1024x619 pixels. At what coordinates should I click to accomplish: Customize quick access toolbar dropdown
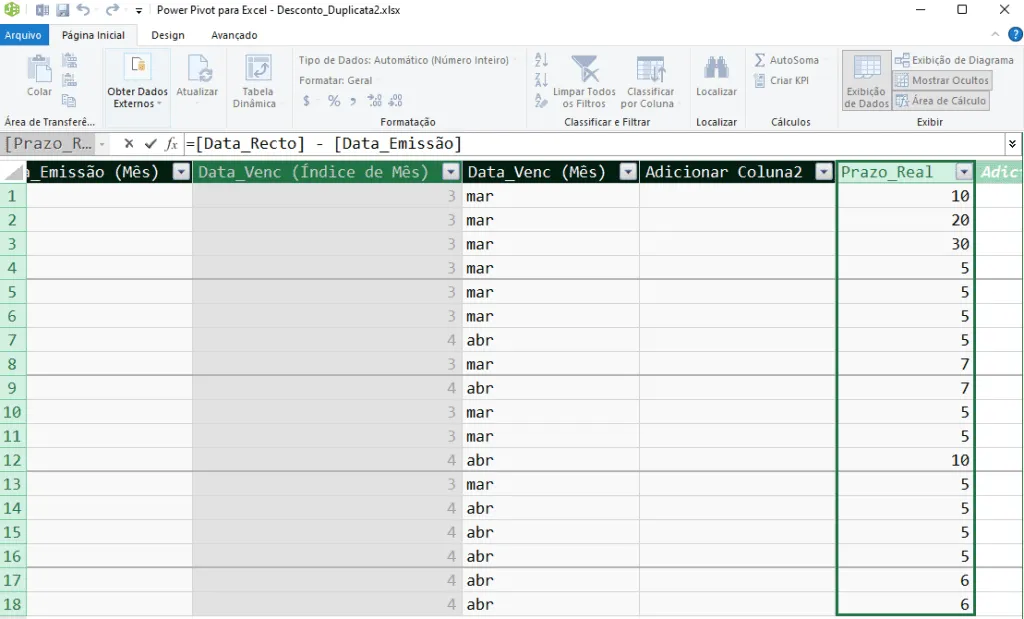(138, 10)
